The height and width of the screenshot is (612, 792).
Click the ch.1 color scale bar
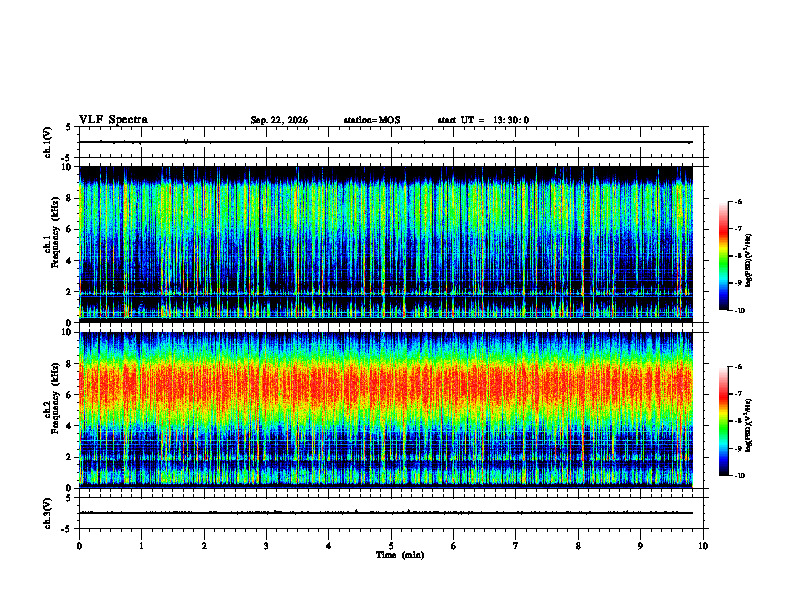724,256
